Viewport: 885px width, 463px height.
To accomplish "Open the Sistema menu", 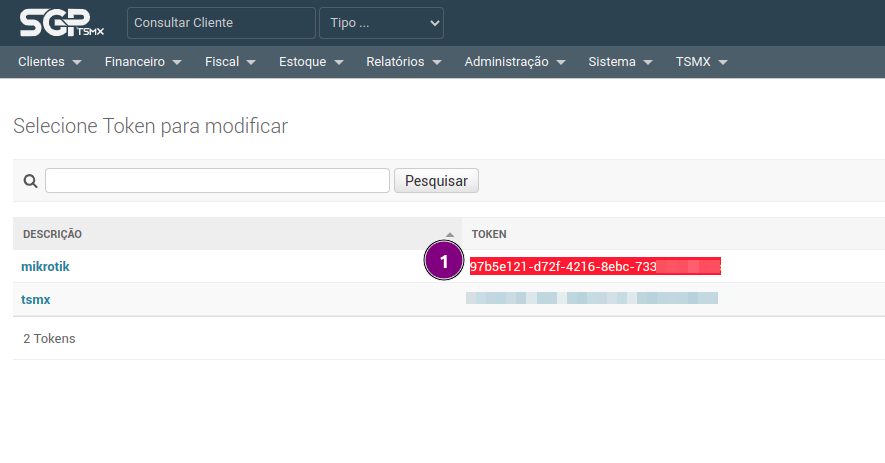I will point(620,62).
